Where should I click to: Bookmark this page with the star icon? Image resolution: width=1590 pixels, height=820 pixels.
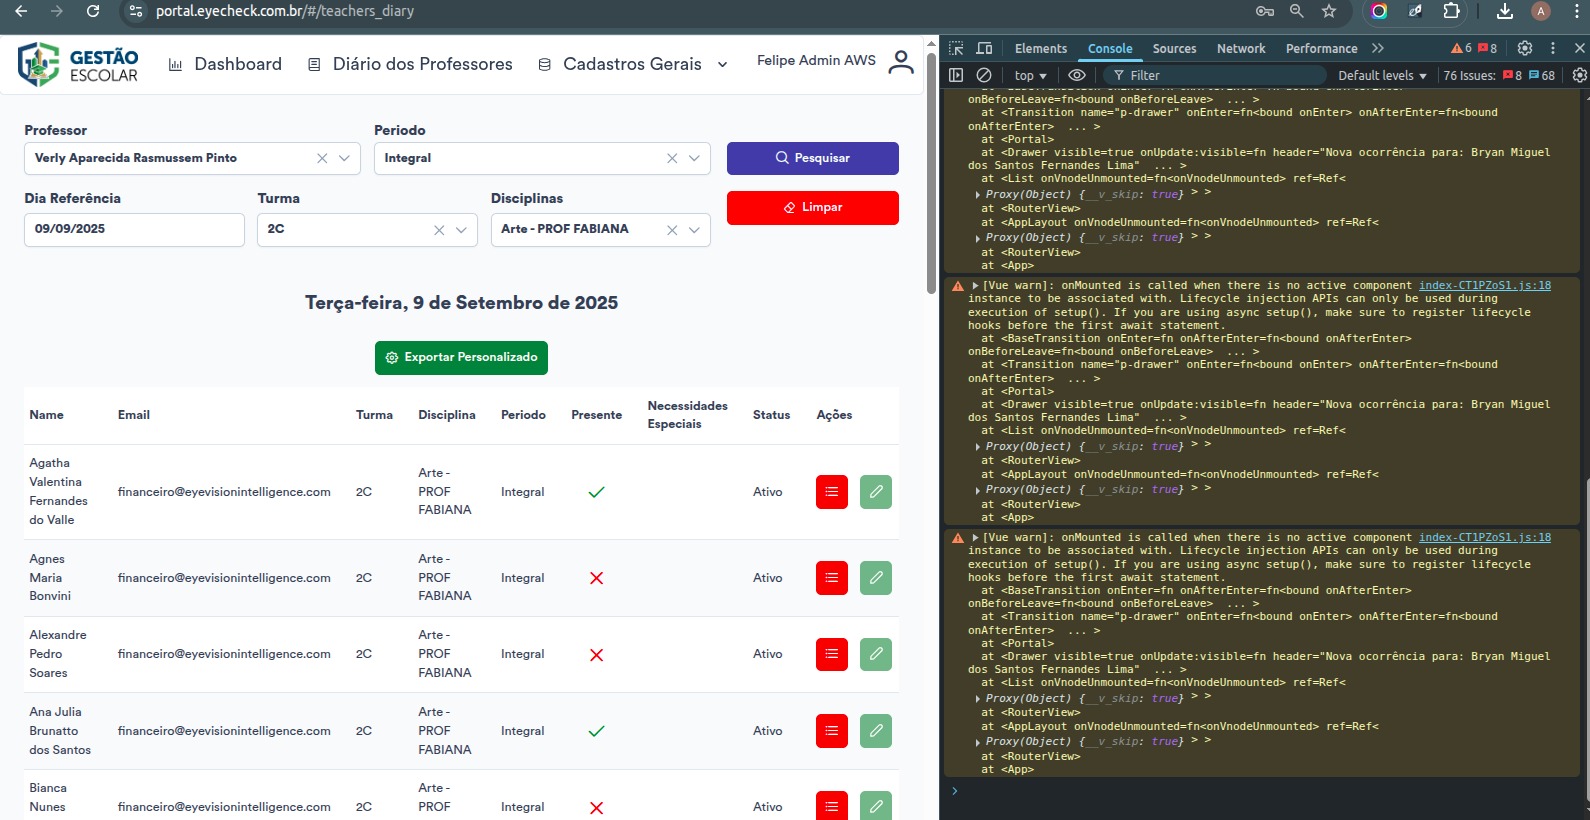tap(1328, 11)
